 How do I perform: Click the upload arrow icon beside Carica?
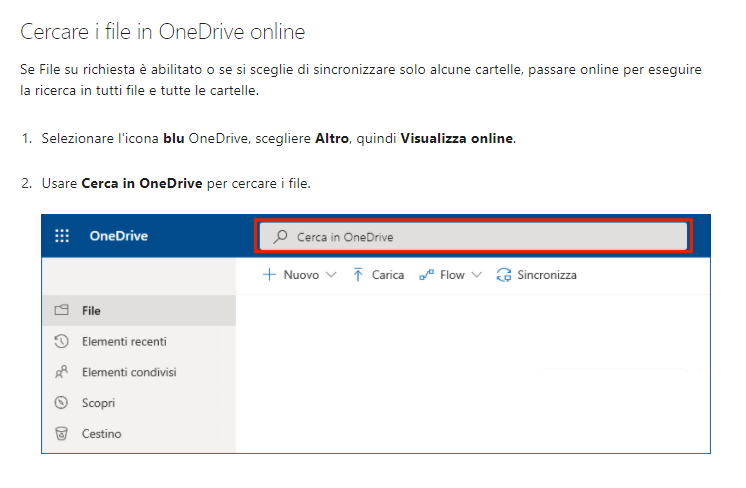coord(358,274)
